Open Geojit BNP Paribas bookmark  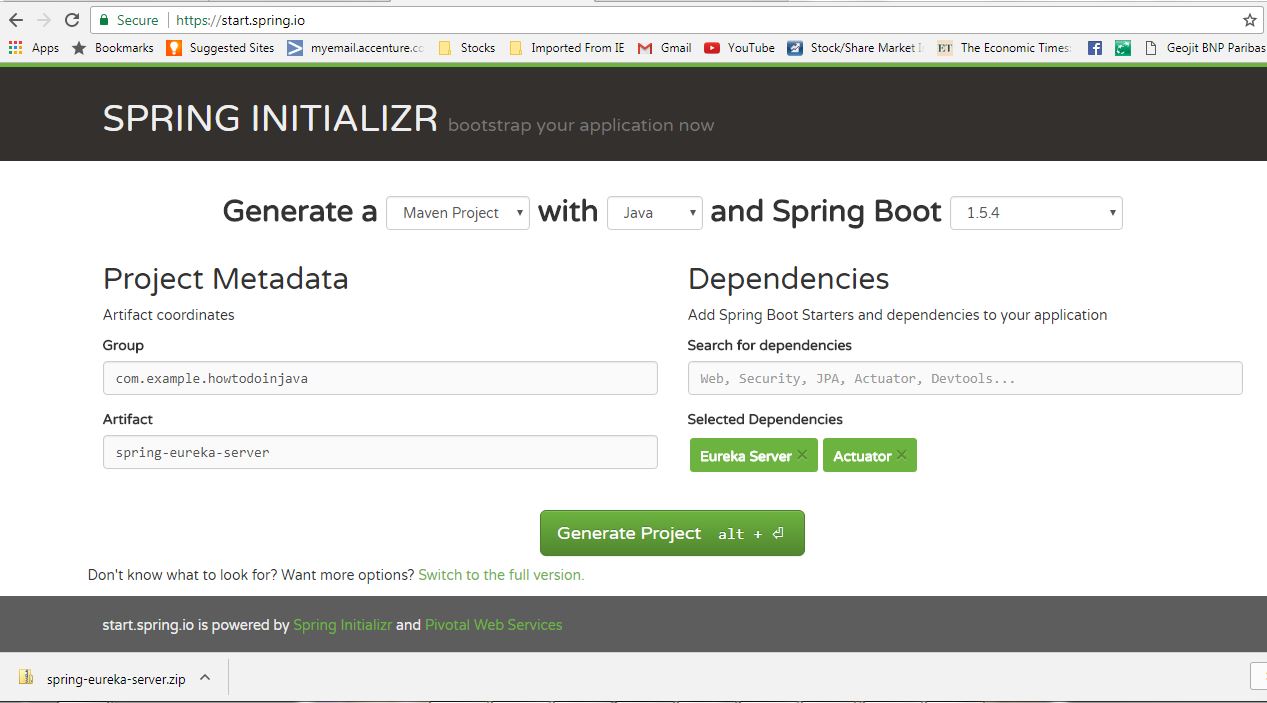click(1204, 48)
